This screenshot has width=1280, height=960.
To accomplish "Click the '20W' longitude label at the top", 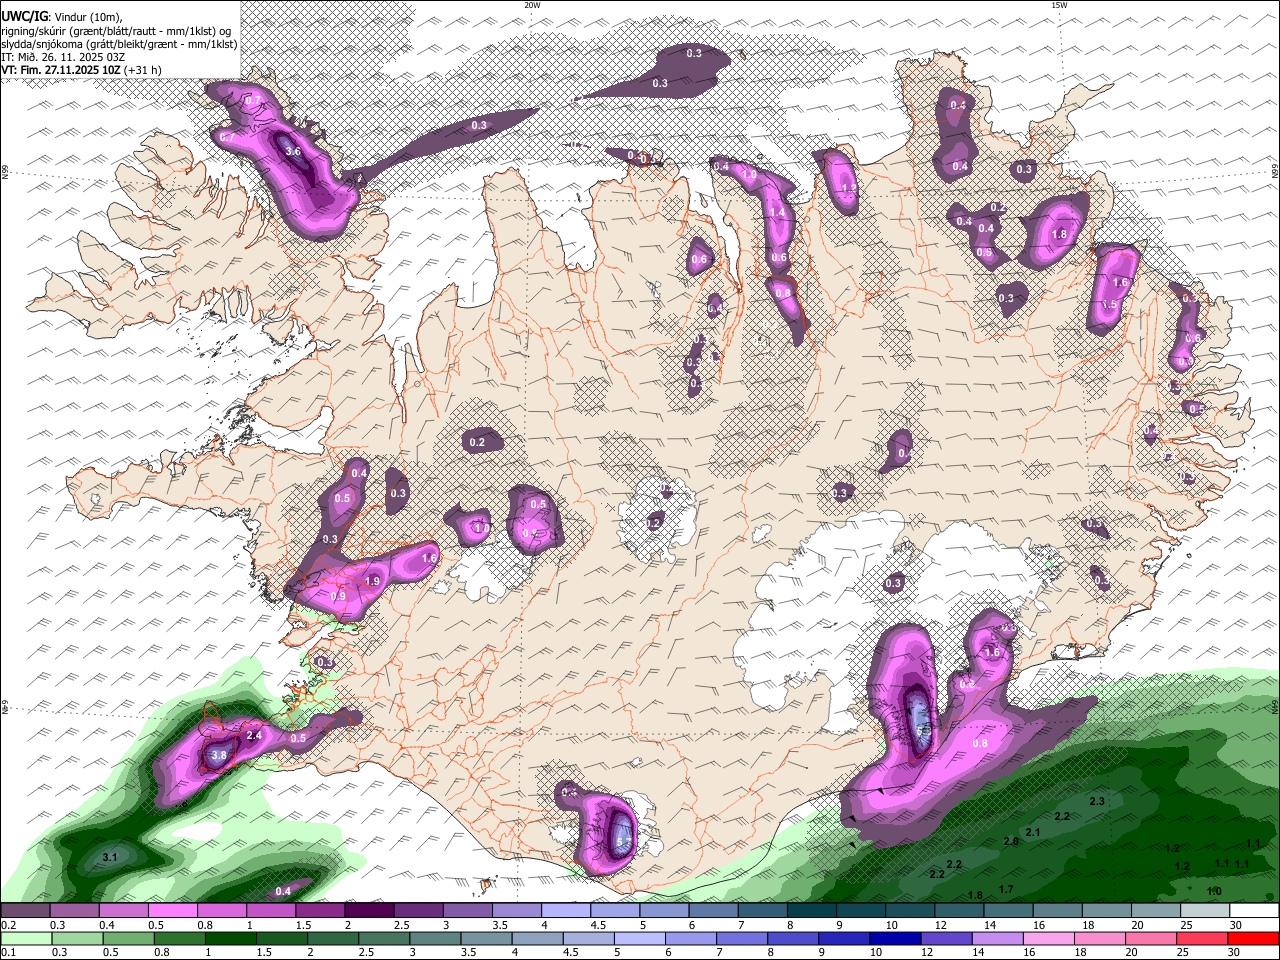I will point(532,5).
